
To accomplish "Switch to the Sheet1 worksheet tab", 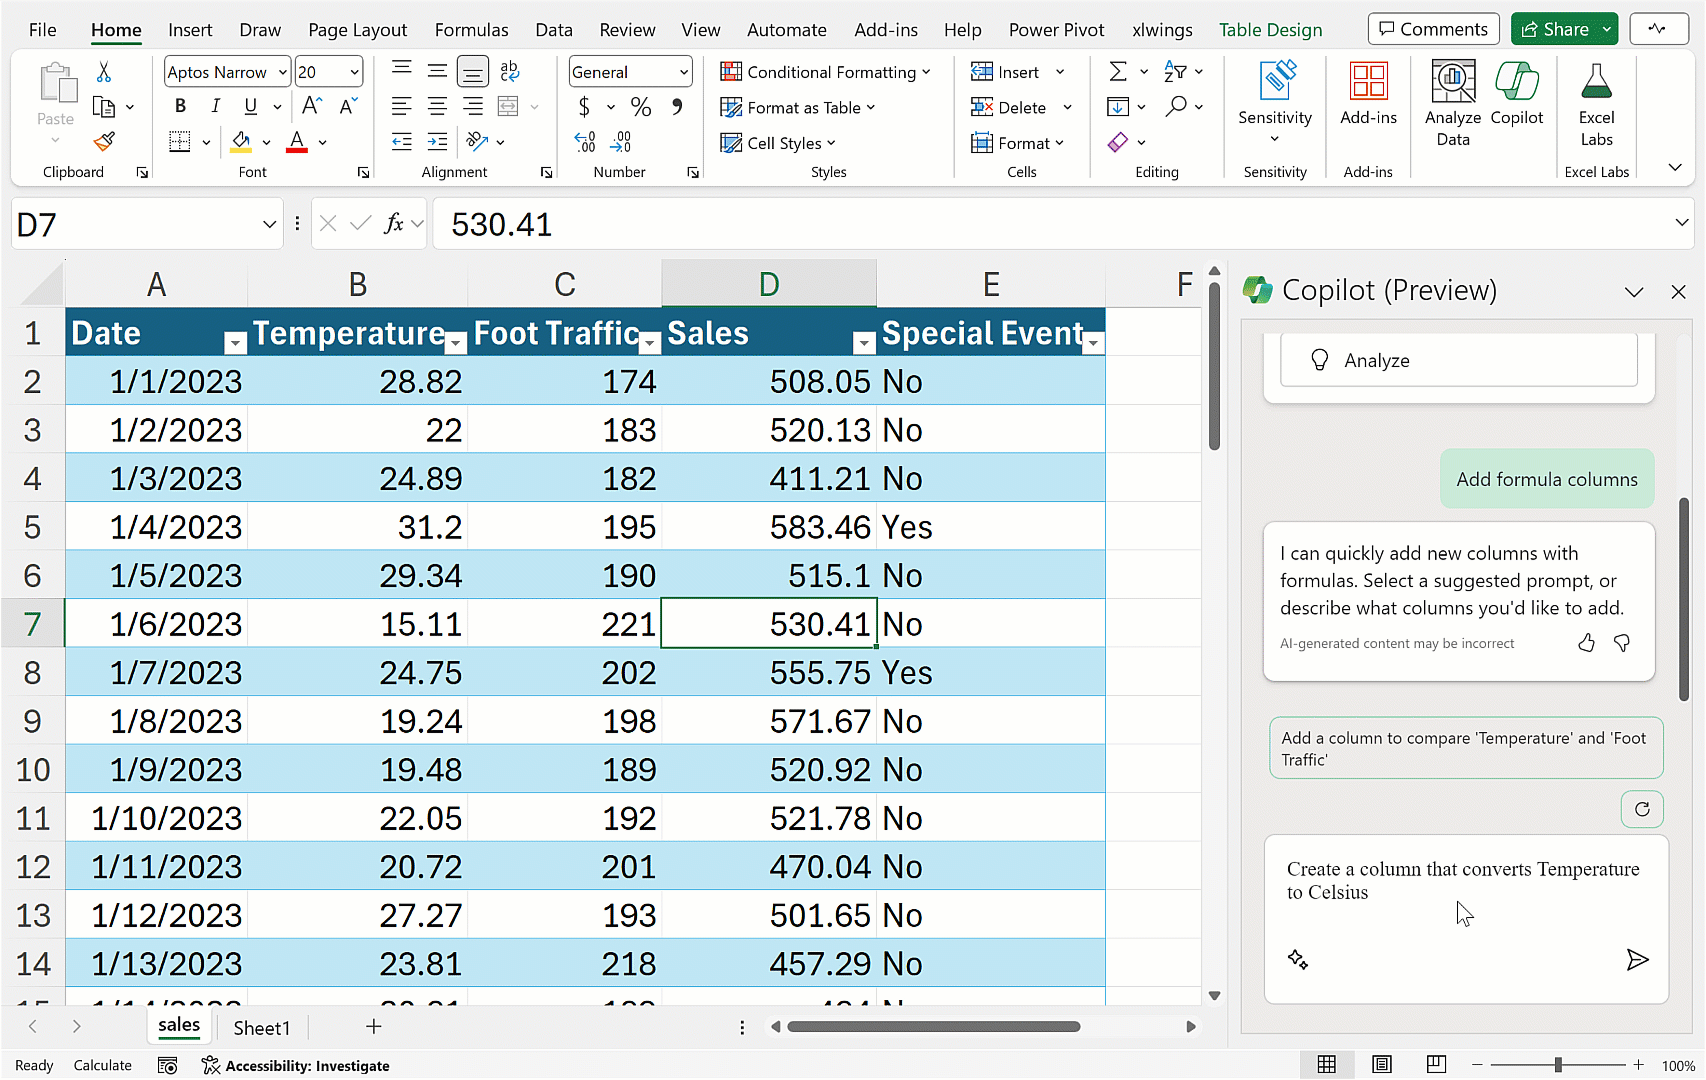I will [x=261, y=1028].
